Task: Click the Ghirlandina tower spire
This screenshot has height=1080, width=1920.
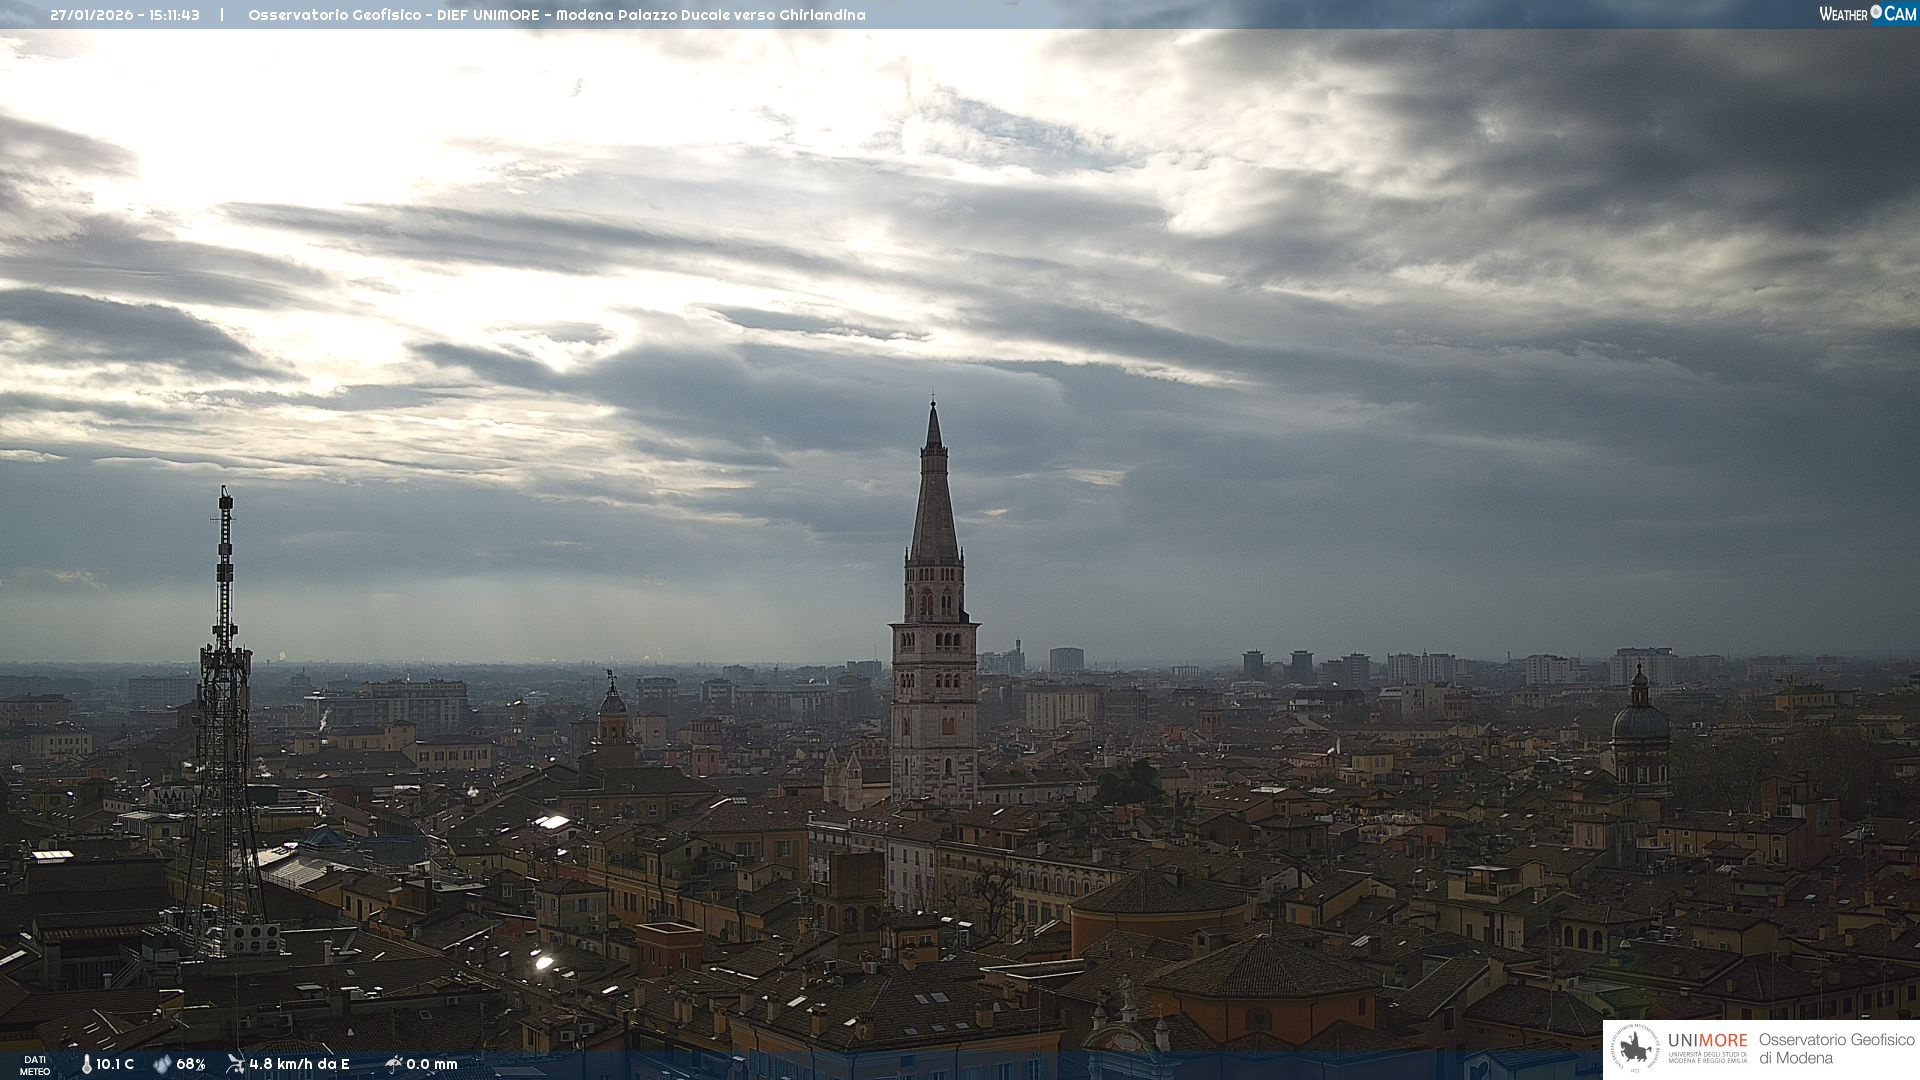Action: 934,500
